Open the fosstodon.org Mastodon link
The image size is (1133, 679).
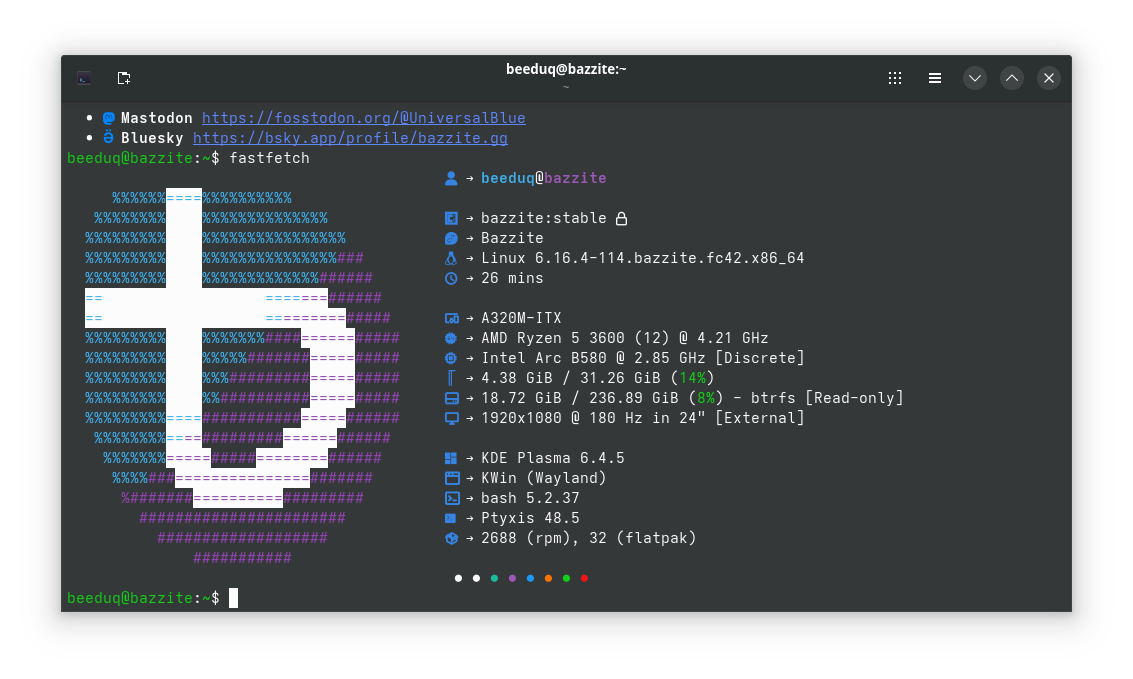tap(363, 118)
